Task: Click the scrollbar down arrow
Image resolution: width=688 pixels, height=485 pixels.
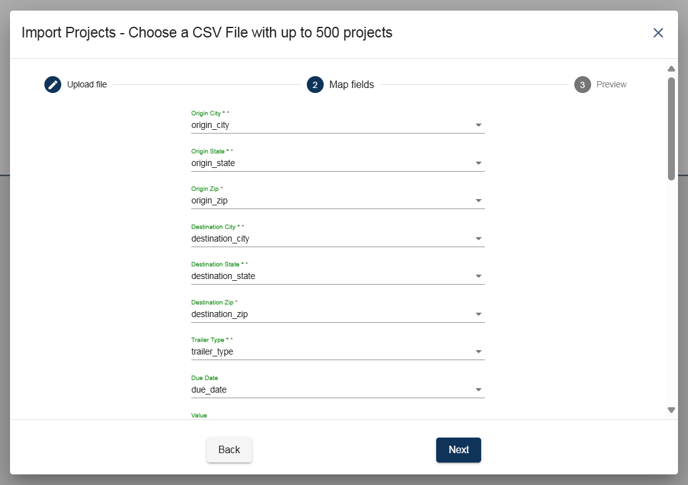Action: 671,410
